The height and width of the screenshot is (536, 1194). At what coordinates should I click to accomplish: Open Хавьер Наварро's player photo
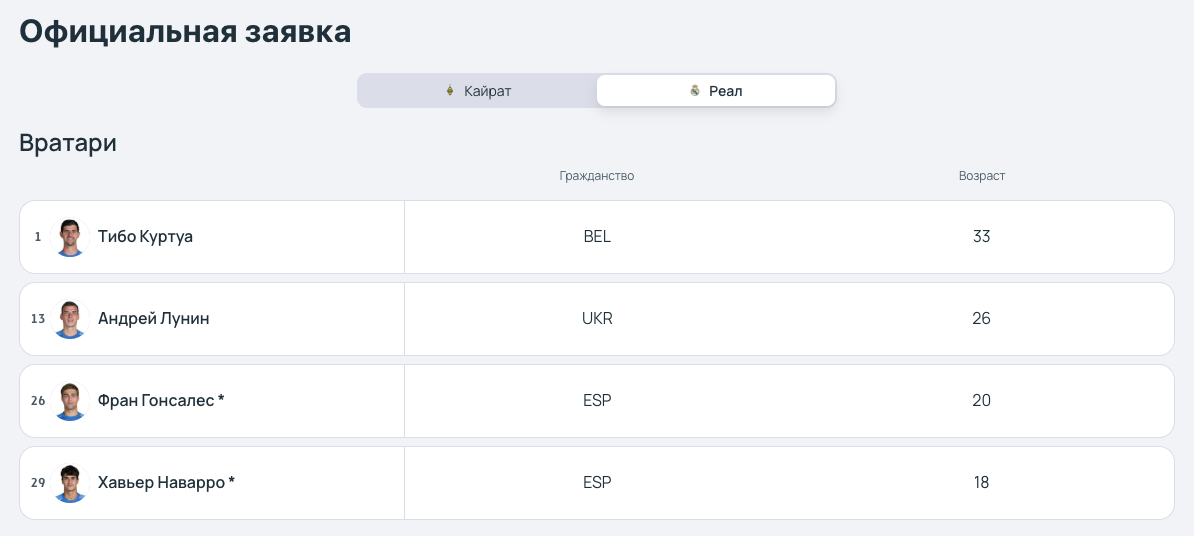coord(70,483)
